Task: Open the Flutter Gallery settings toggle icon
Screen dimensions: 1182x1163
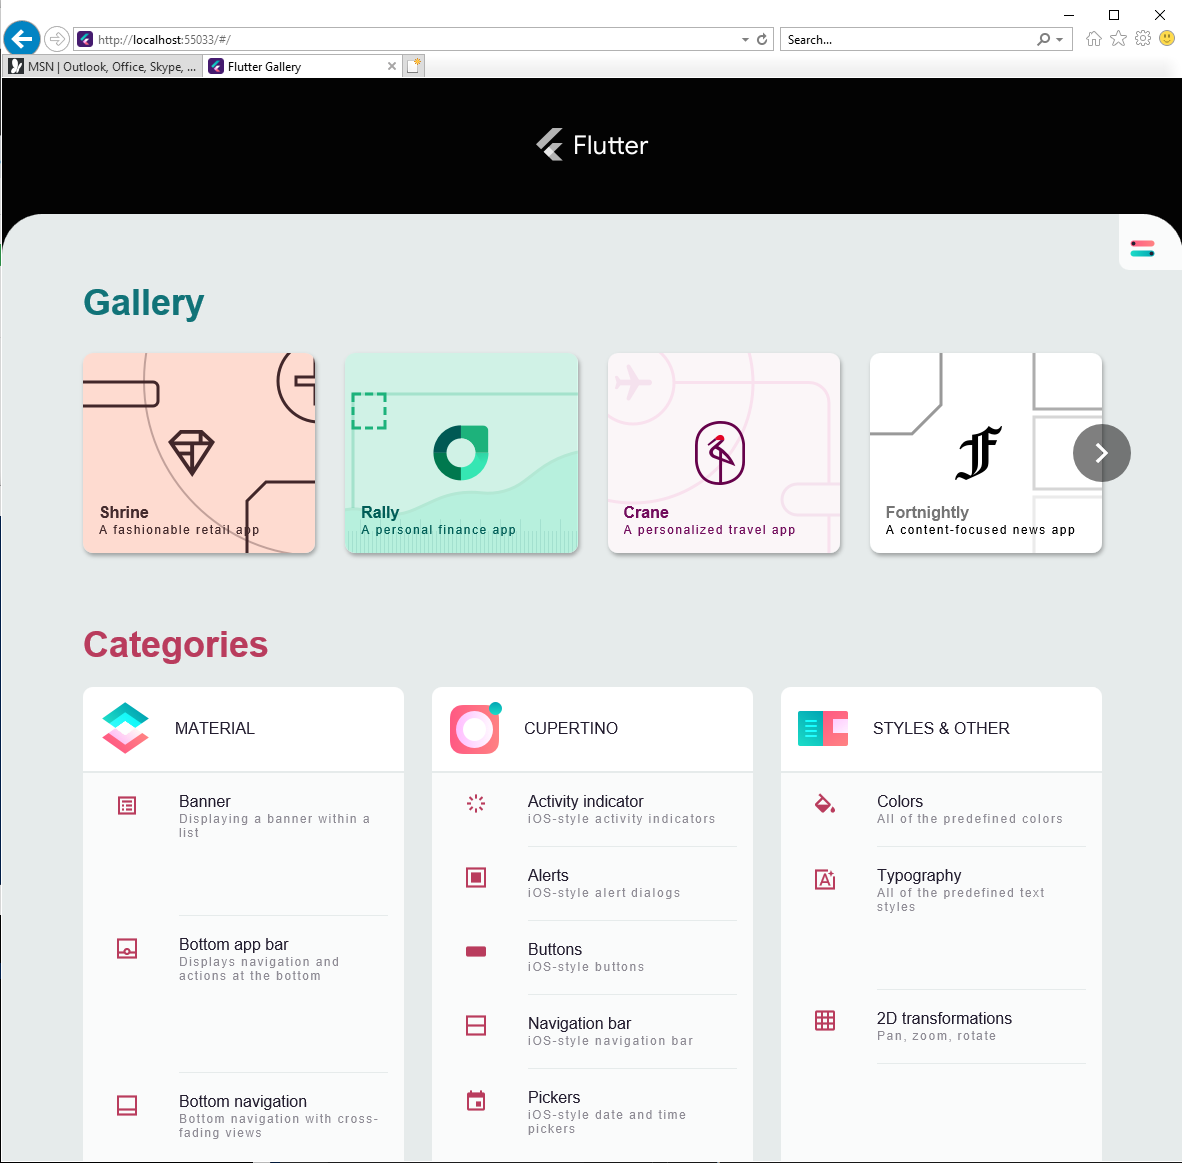Action: 1142,248
